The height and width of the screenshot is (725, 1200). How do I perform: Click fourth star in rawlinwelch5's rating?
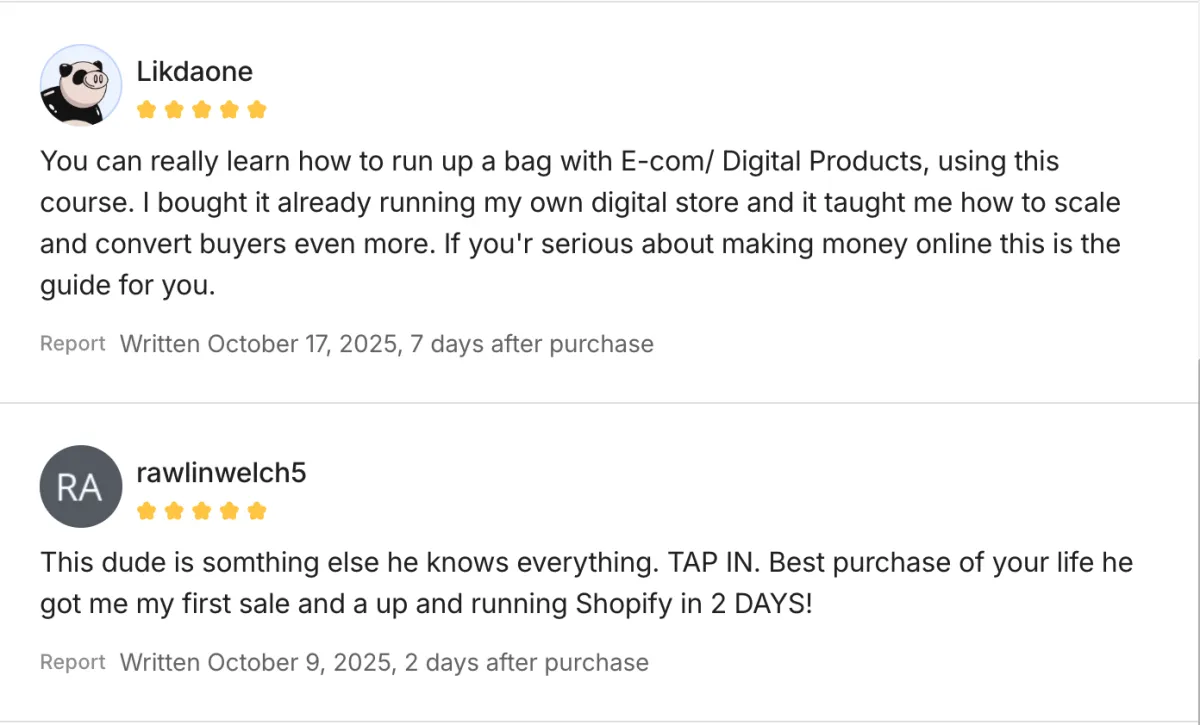[229, 511]
